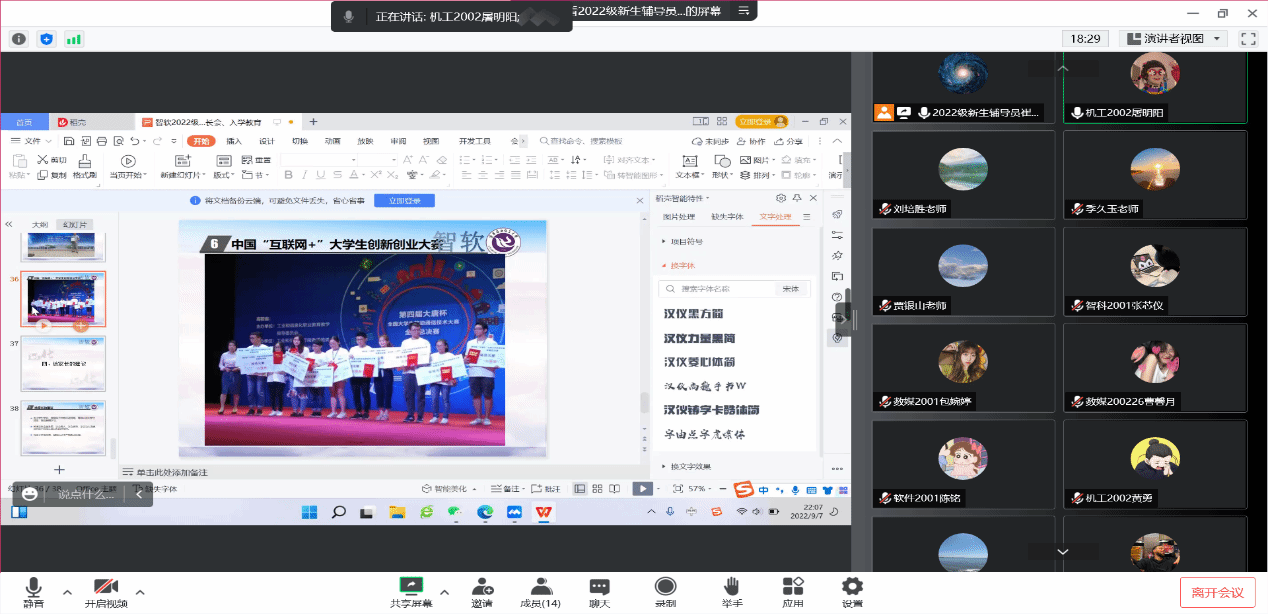The image size is (1268, 614).
Task: Collapse the chat input bar arrow
Action: tap(139, 494)
